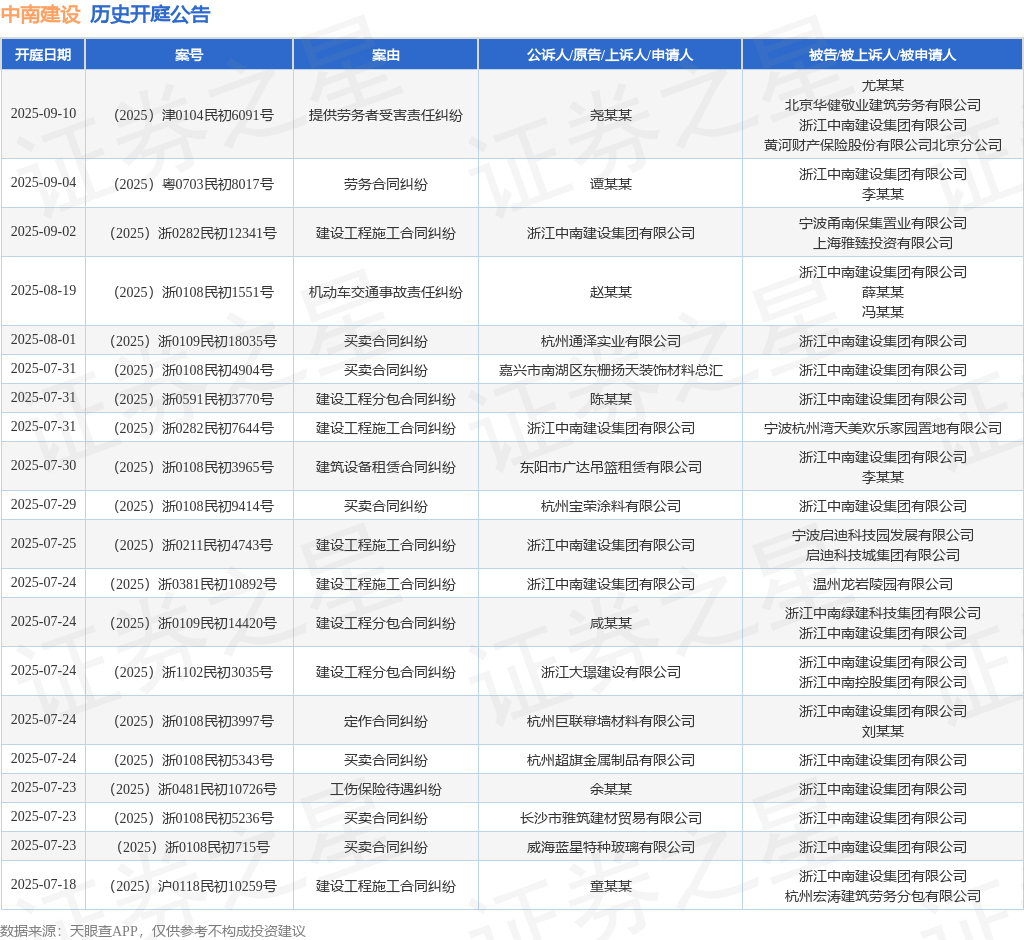Image resolution: width=1024 pixels, height=940 pixels.
Task: Select the 开庭日期 column header
Action: coord(43,55)
